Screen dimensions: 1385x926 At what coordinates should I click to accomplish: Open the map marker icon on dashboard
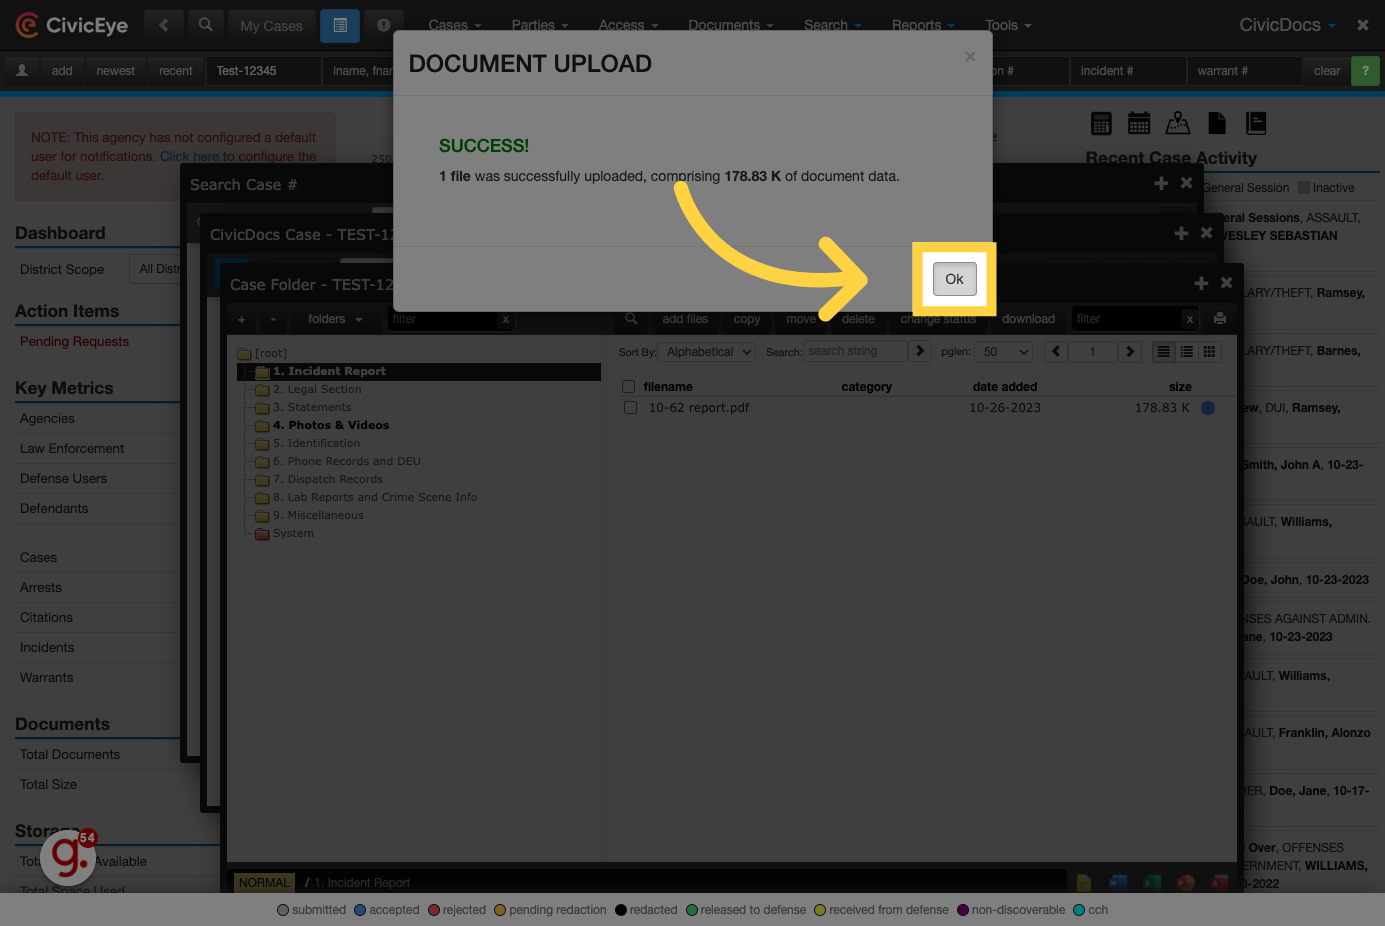tap(1178, 123)
